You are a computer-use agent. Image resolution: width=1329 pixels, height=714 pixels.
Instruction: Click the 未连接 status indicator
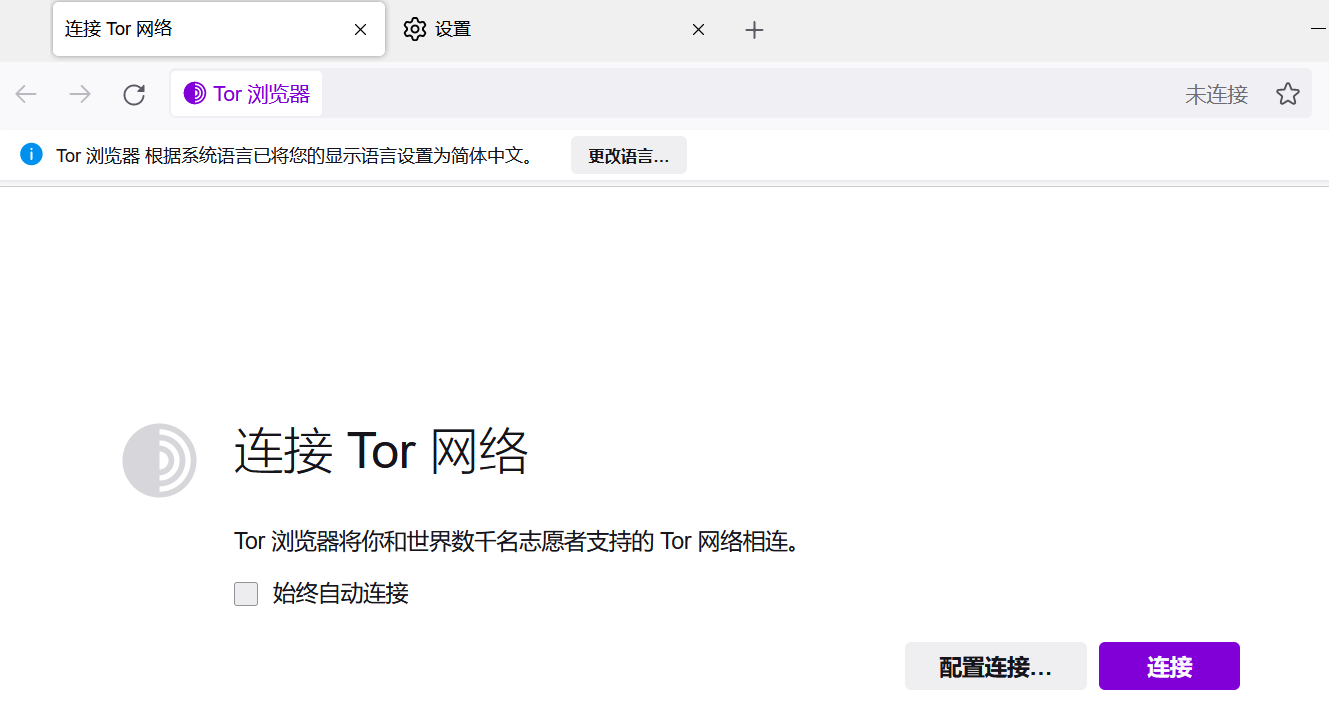point(1215,93)
